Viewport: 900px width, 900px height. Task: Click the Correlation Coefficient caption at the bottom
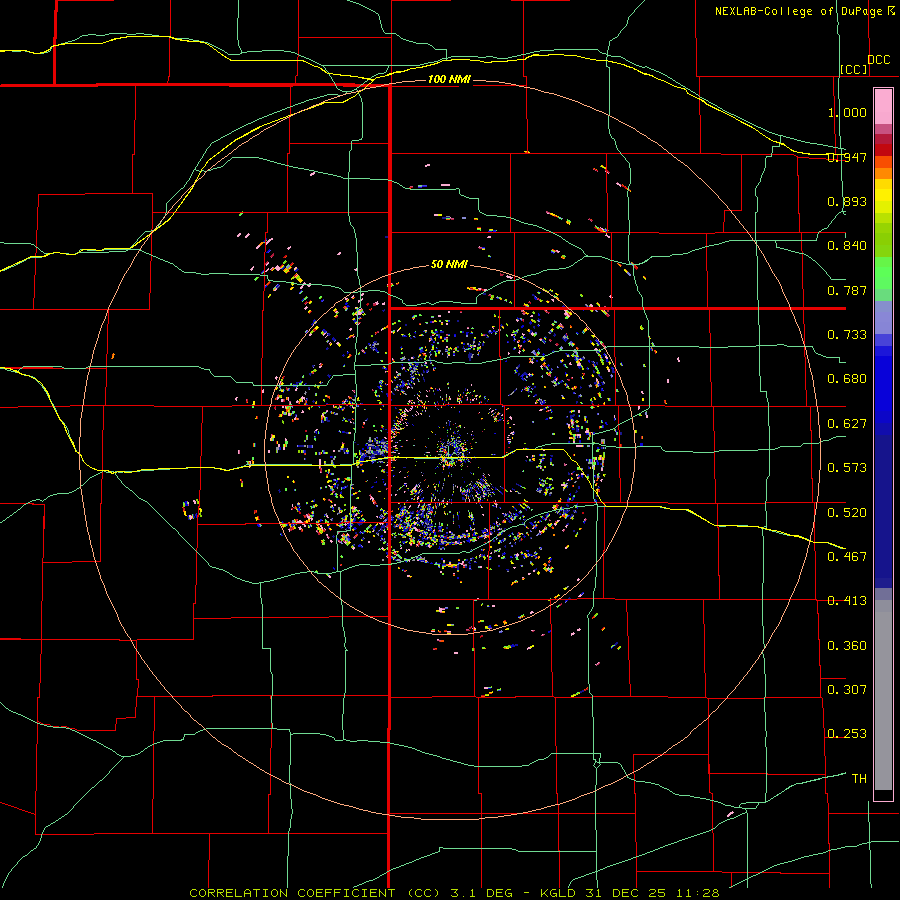455,893
